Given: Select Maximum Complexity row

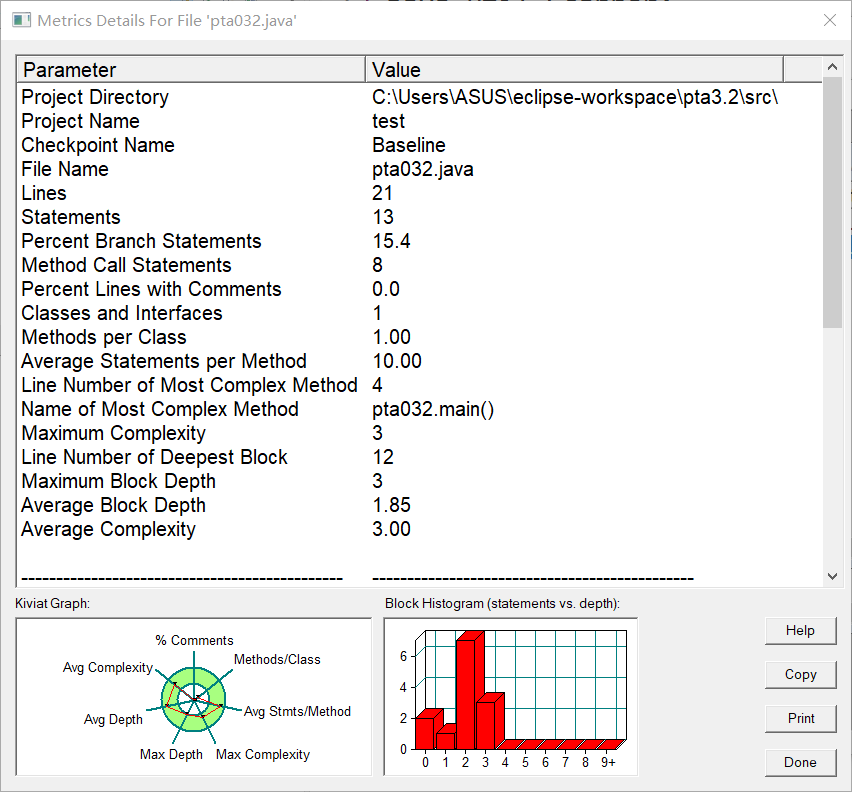Looking at the screenshot, I should [x=419, y=433].
